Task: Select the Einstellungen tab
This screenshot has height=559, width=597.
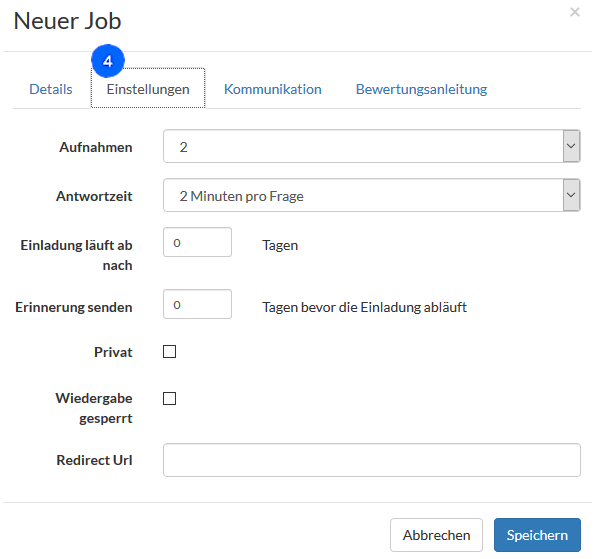Action: click(x=148, y=88)
